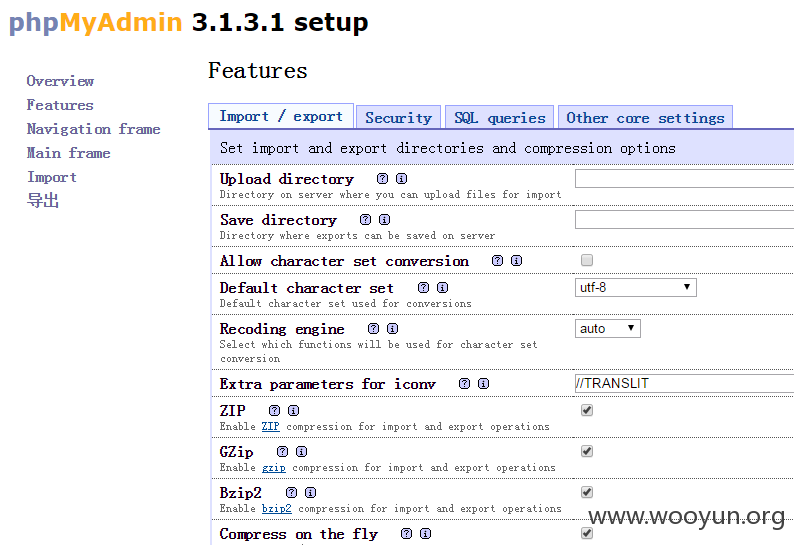Viewport: 794px width, 545px height.
Task: Uncheck the ZIP compression checkbox
Action: click(x=587, y=410)
